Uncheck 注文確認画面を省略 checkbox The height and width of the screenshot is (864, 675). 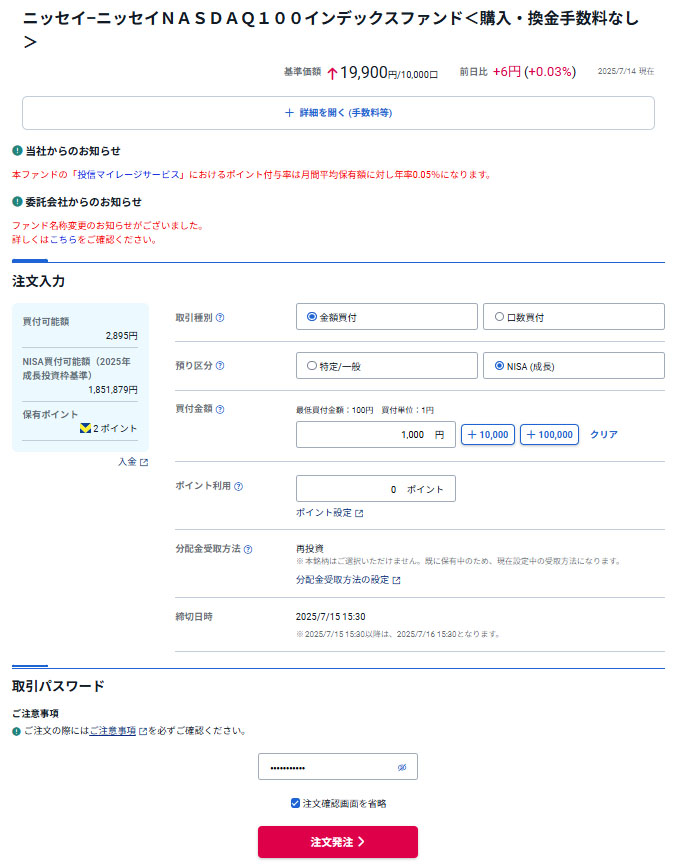(x=295, y=803)
